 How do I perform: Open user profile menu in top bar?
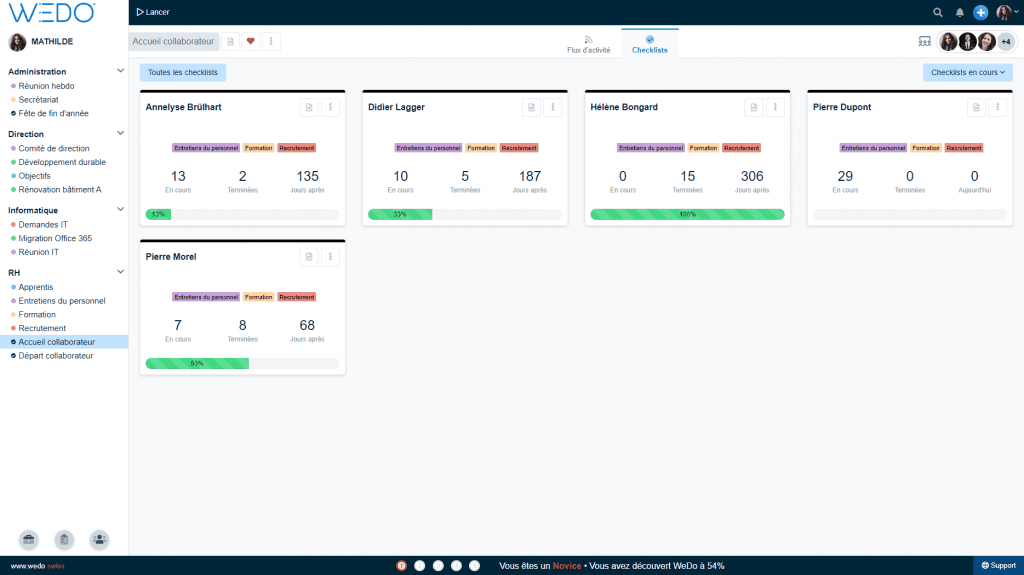point(1004,12)
